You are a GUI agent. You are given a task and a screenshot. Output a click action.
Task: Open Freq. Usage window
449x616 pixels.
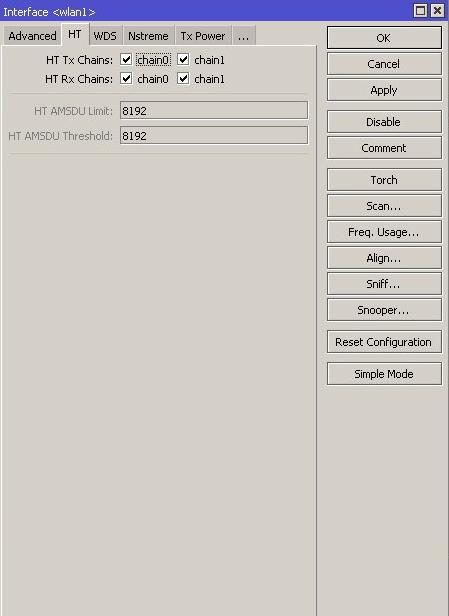384,232
